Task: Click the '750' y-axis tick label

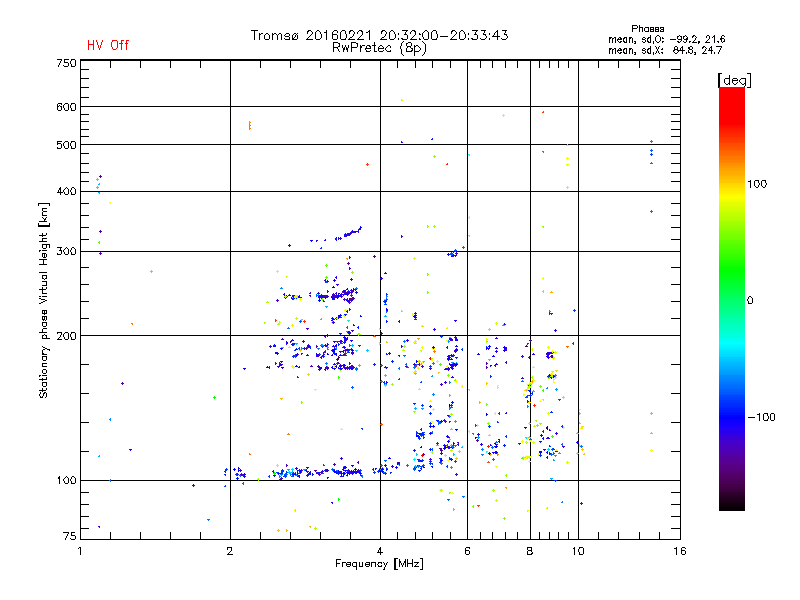Action: click(66, 63)
